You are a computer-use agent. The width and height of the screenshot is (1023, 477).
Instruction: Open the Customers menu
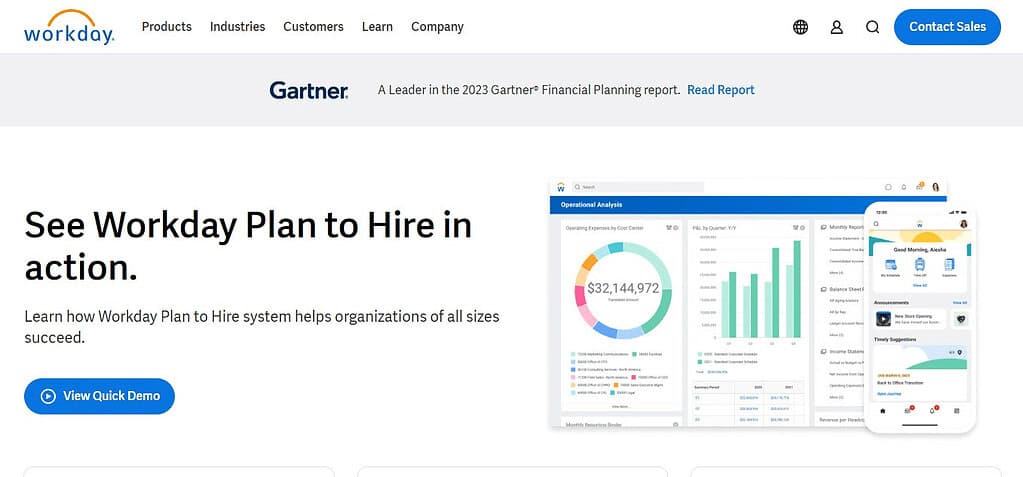coord(313,27)
